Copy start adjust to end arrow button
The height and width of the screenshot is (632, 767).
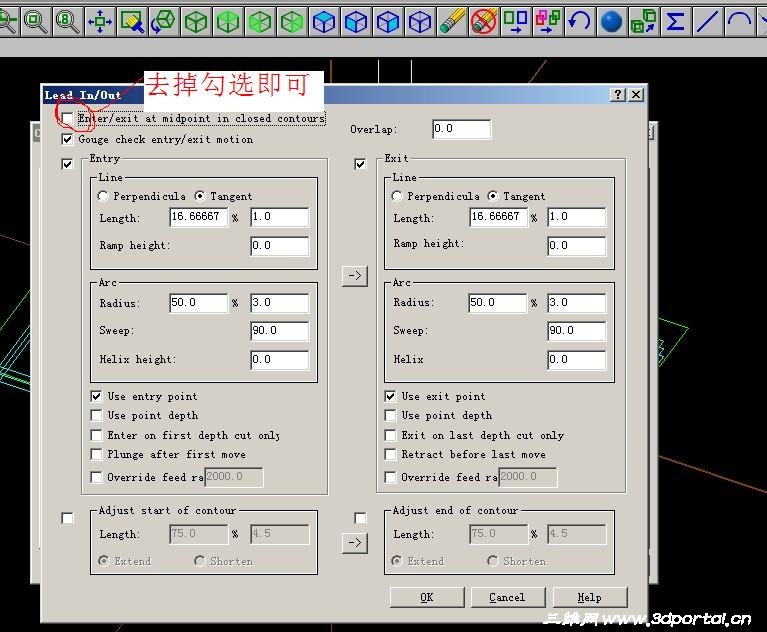coord(355,543)
